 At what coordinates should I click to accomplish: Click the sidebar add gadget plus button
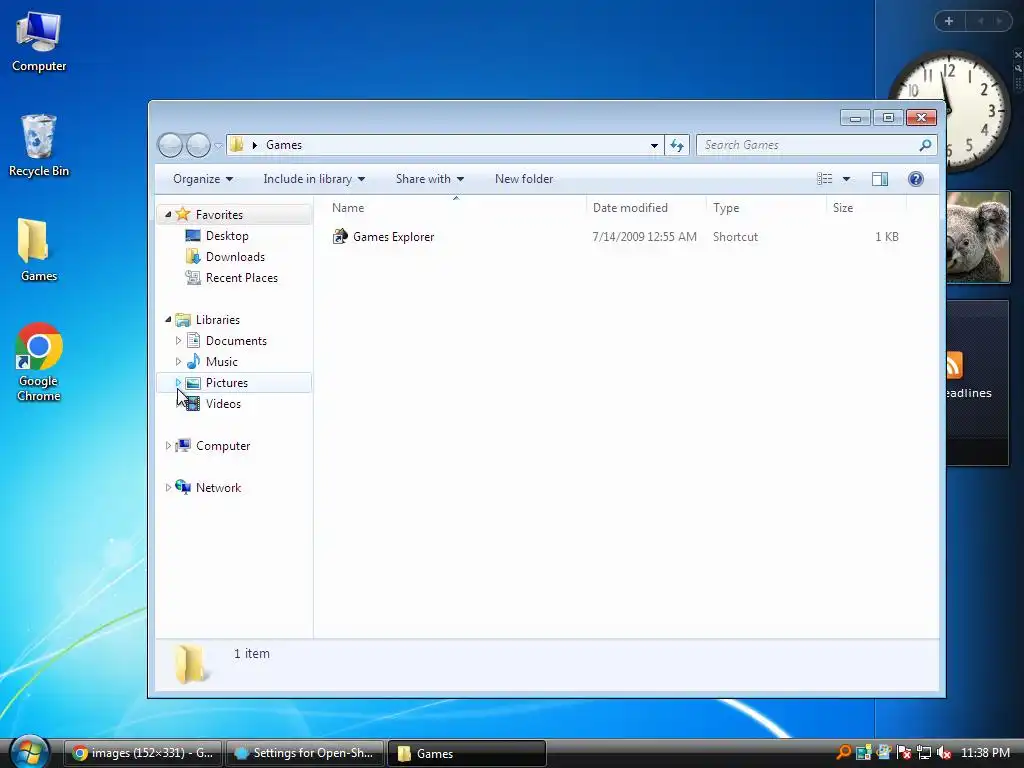pos(949,21)
